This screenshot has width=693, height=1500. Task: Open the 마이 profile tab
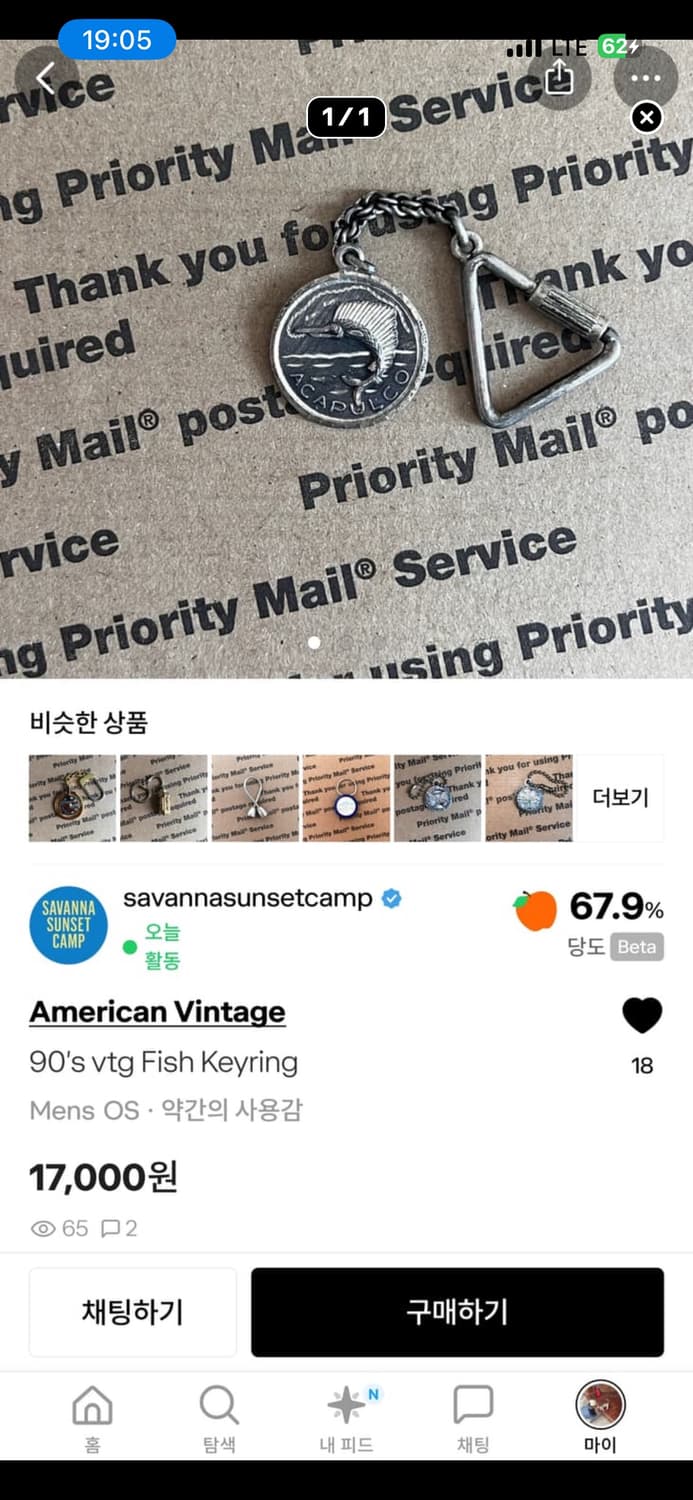pos(600,1418)
